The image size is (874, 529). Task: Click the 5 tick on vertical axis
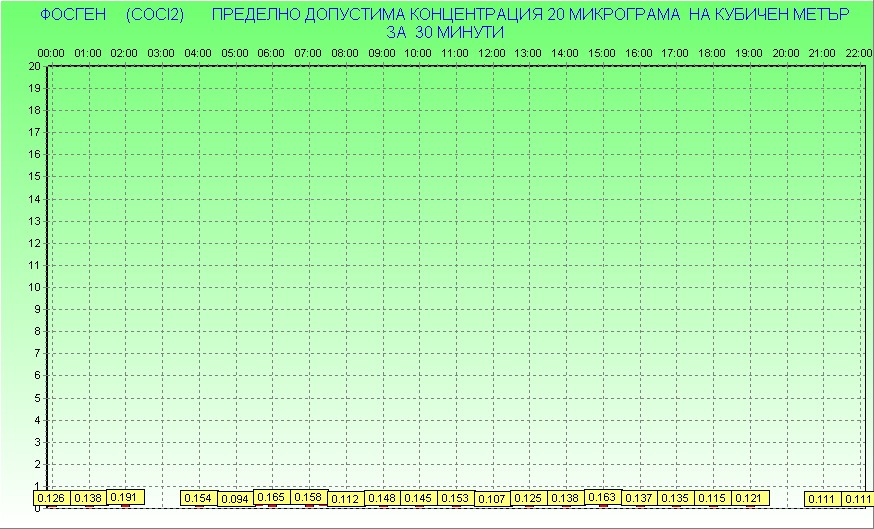pyautogui.click(x=37, y=397)
